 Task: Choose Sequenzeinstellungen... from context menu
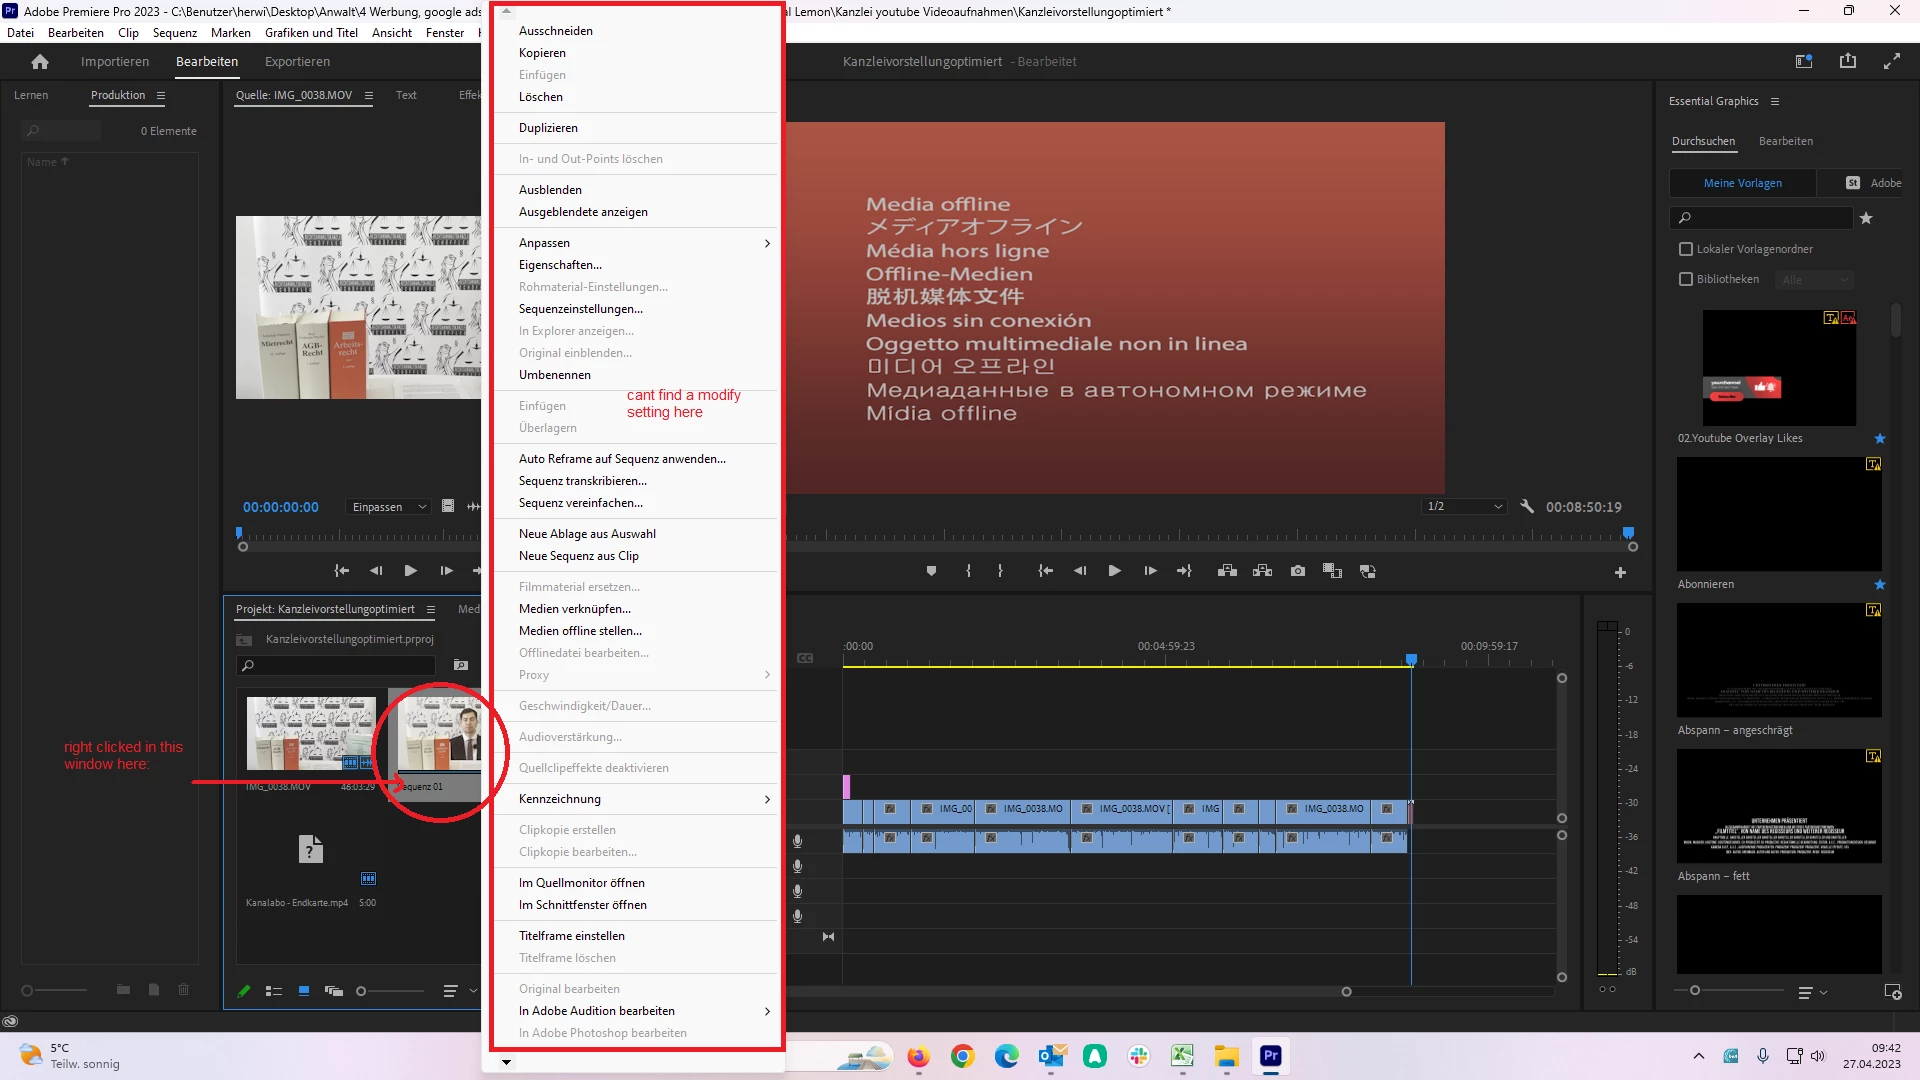tap(580, 309)
